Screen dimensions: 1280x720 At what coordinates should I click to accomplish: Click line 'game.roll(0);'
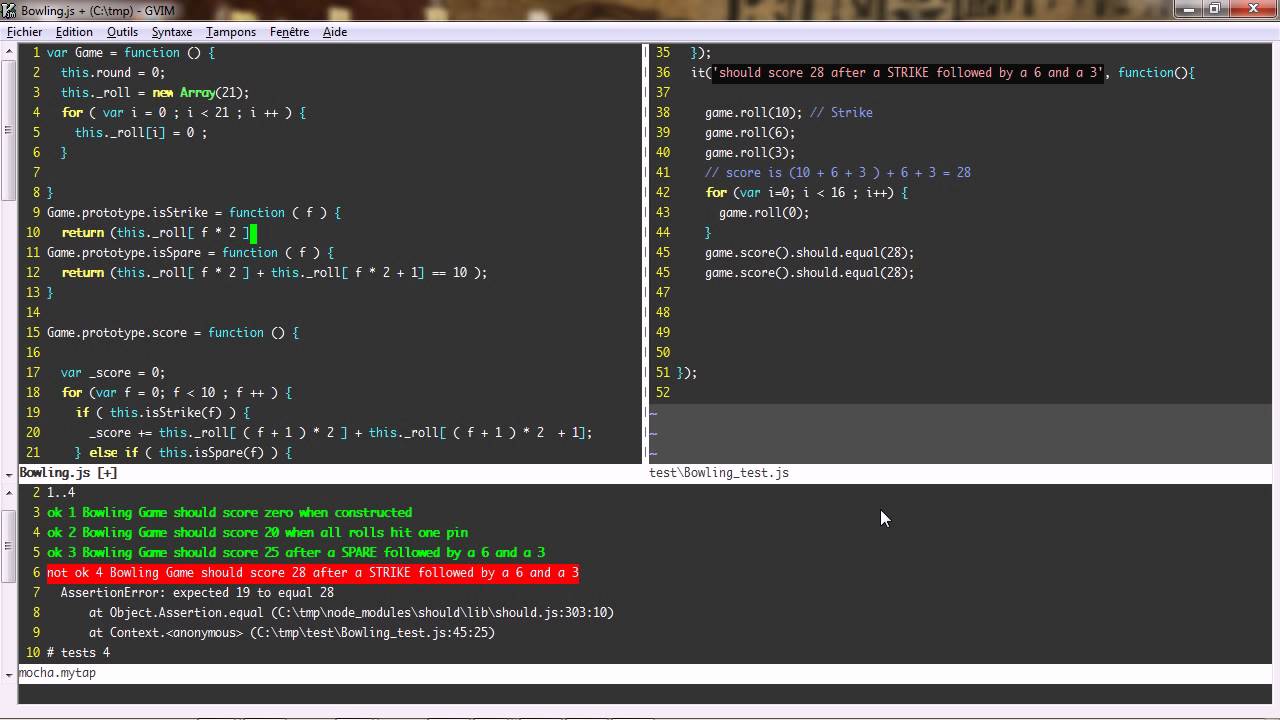764,213
